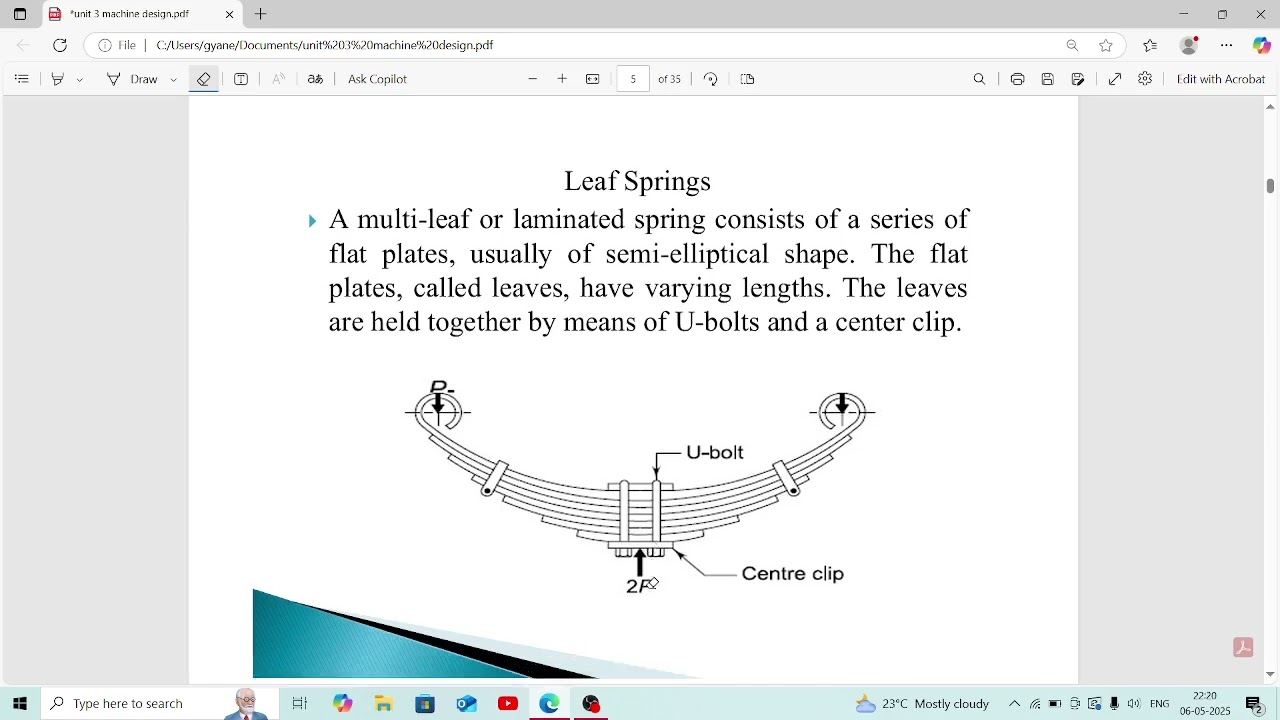The image size is (1280, 720).
Task: Select the Highlight tool
Action: coord(58,79)
